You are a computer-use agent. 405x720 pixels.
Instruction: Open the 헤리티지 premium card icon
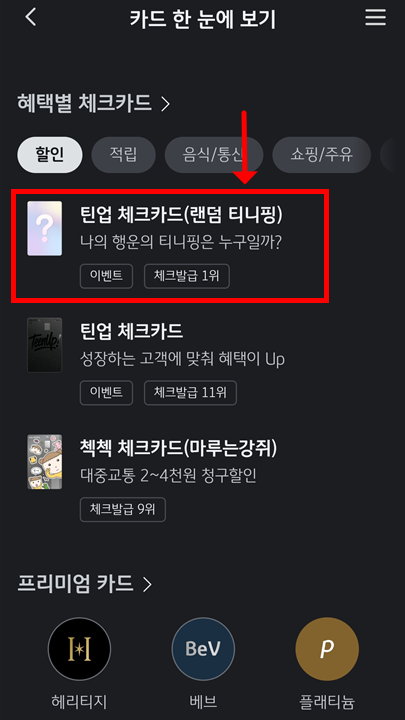pyautogui.click(x=79, y=648)
